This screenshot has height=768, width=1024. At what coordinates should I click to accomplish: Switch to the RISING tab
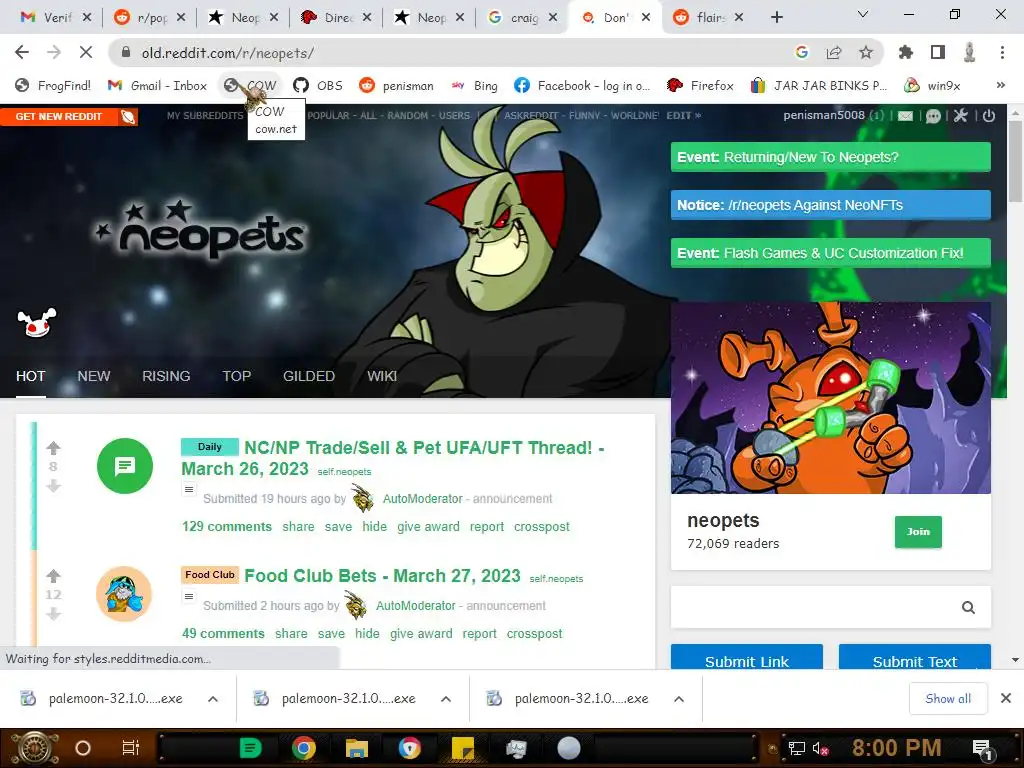coord(166,376)
